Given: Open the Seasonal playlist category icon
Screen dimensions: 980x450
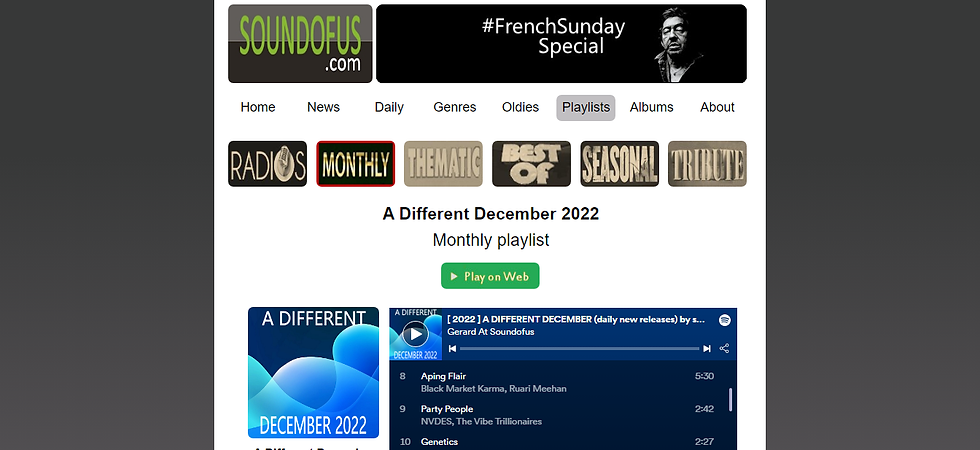Looking at the screenshot, I should (x=619, y=164).
